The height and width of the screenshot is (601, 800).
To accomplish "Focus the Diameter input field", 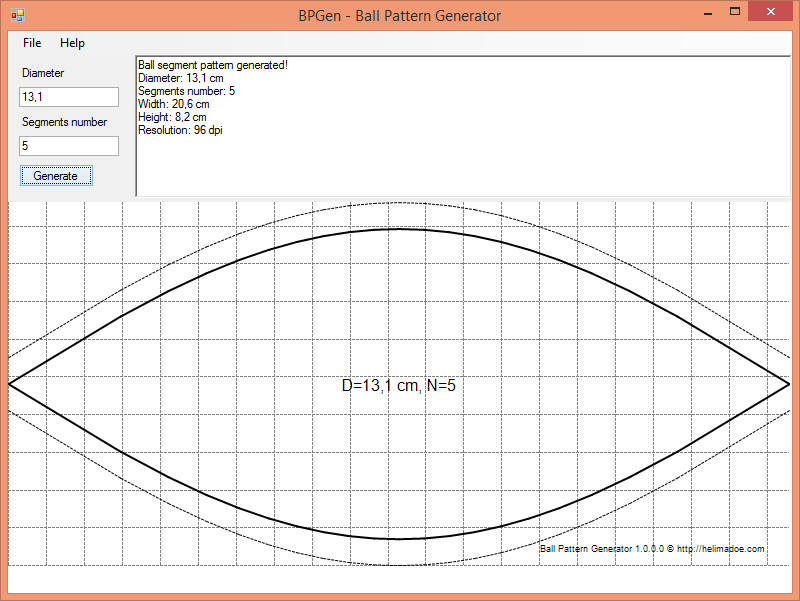I will click(69, 96).
